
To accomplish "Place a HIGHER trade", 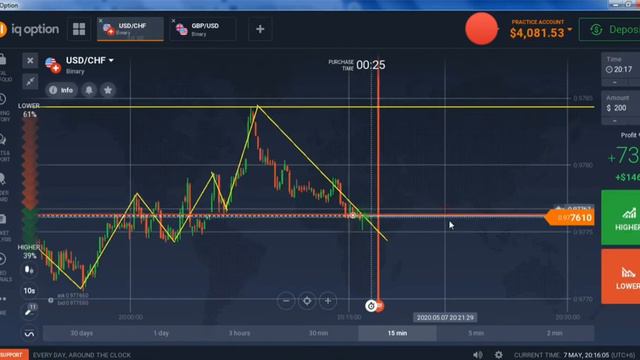I will 621,217.
